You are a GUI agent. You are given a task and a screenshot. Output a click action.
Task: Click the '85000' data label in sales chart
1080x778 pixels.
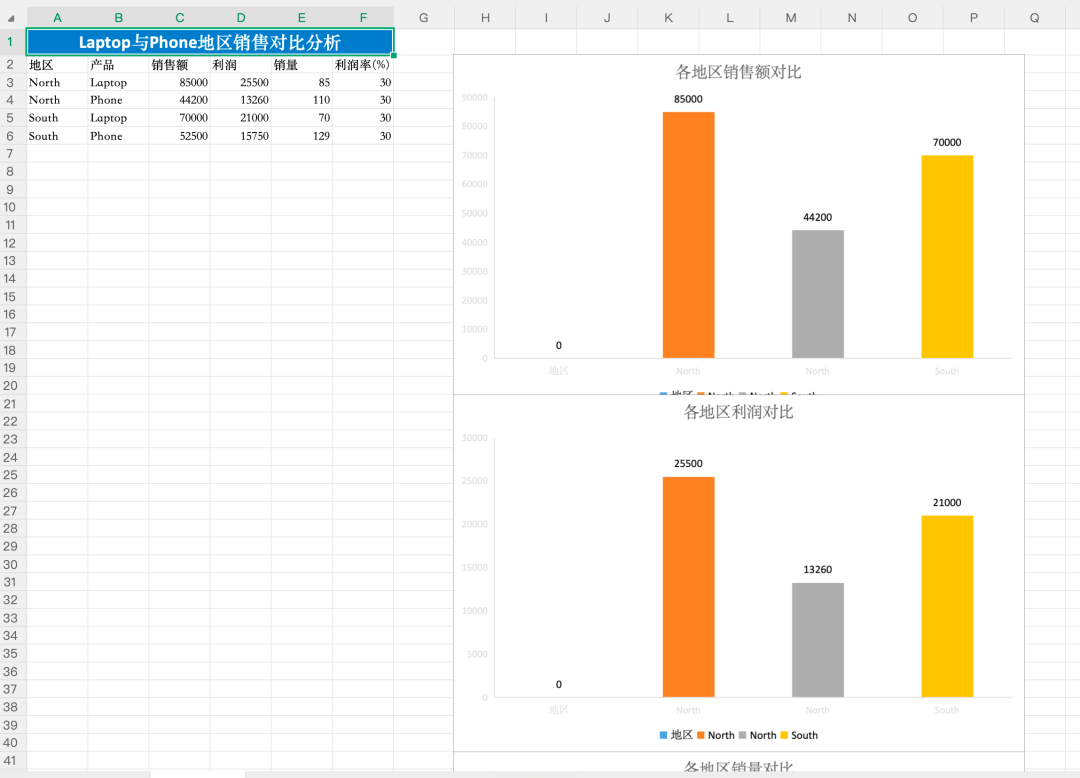(x=688, y=99)
